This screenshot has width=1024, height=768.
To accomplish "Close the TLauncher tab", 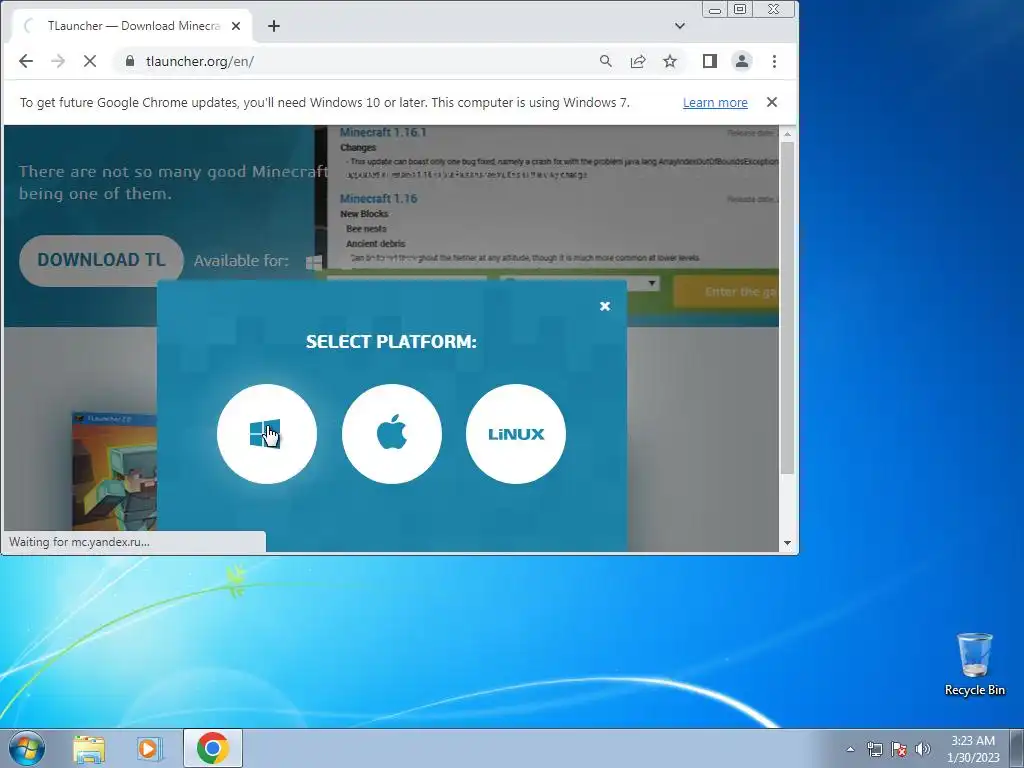I will pyautogui.click(x=236, y=26).
